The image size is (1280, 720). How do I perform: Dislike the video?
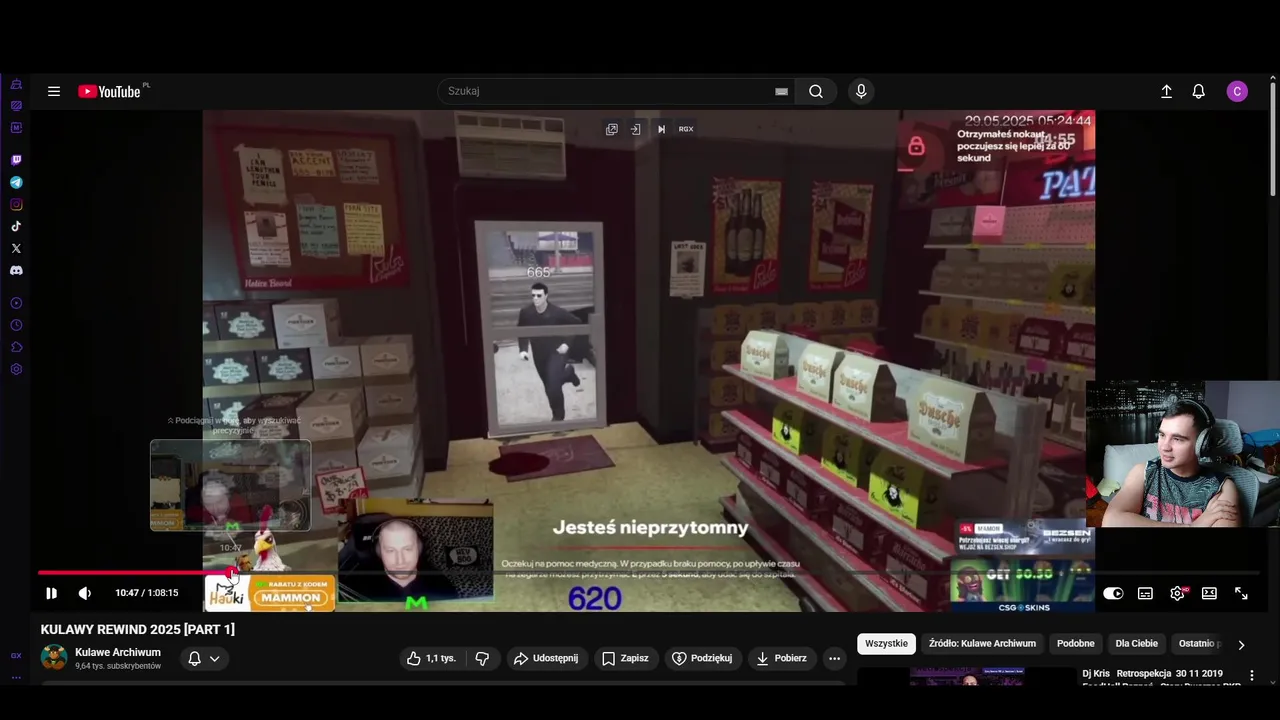click(482, 658)
